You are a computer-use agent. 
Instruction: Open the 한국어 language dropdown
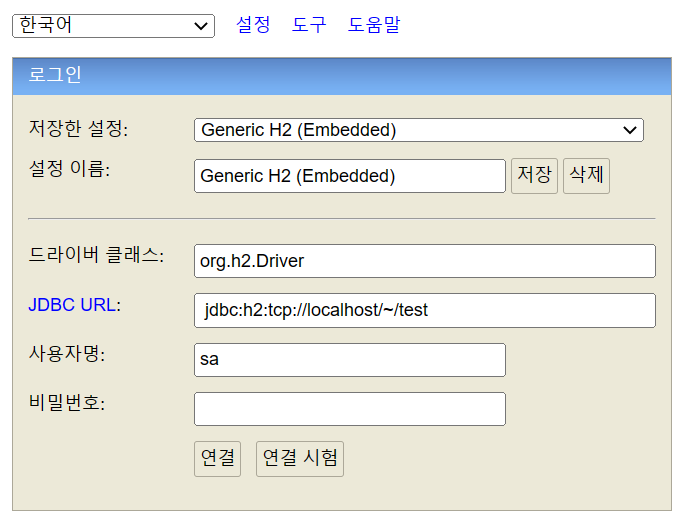113,26
